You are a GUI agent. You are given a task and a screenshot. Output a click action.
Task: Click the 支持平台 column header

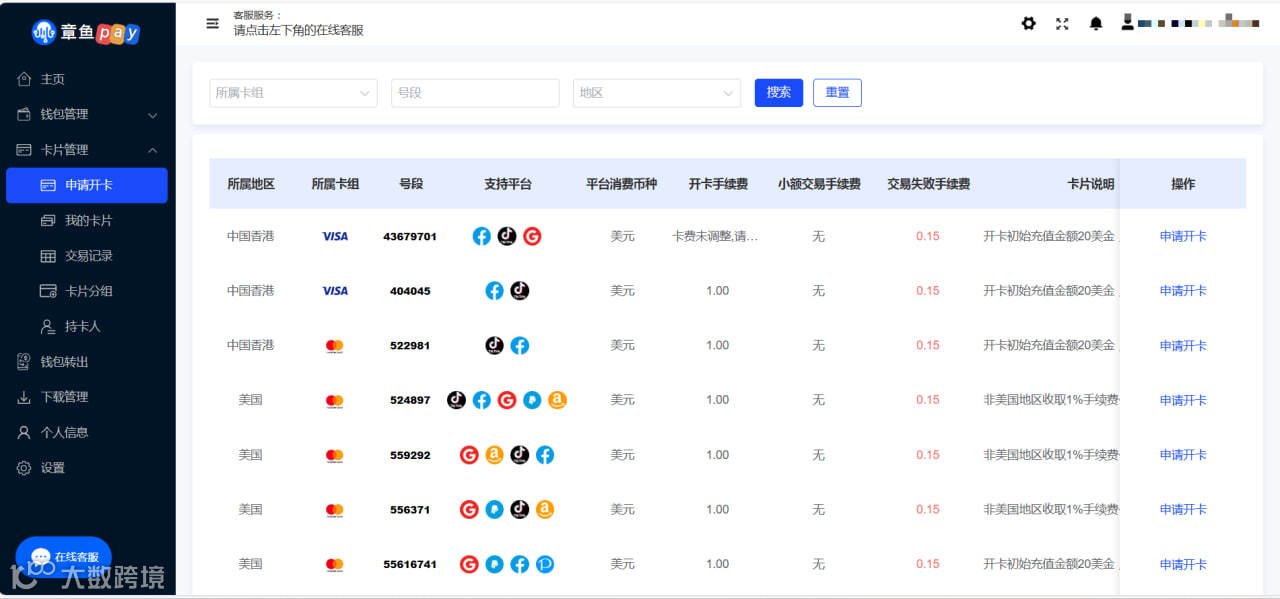tap(508, 184)
